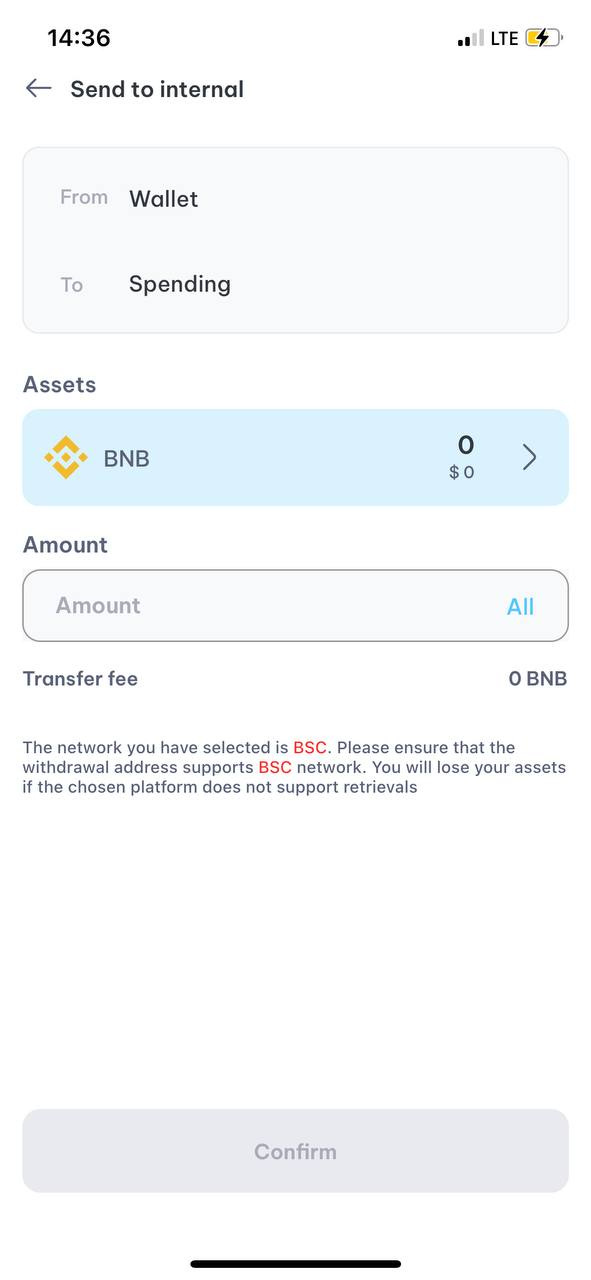Click the Amount input field
Viewport: 591px width, 1280px height.
click(250, 606)
